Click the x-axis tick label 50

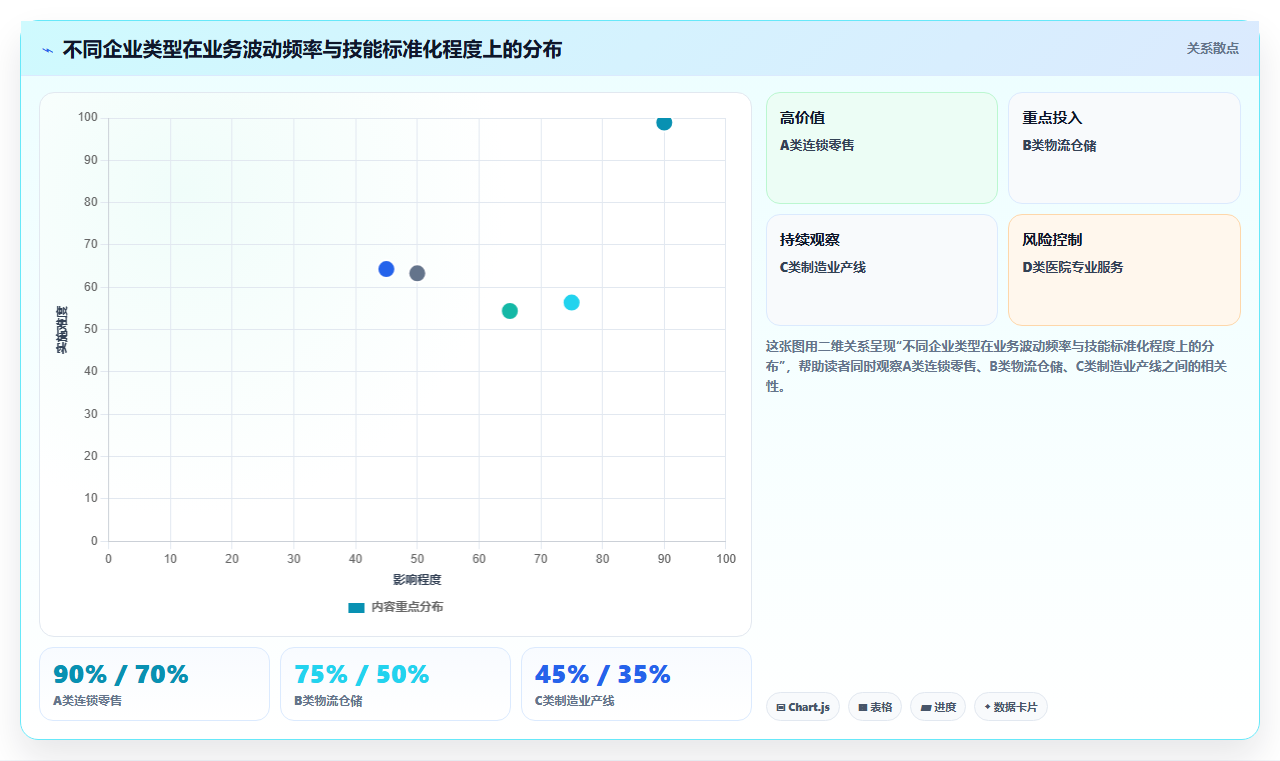coord(417,559)
